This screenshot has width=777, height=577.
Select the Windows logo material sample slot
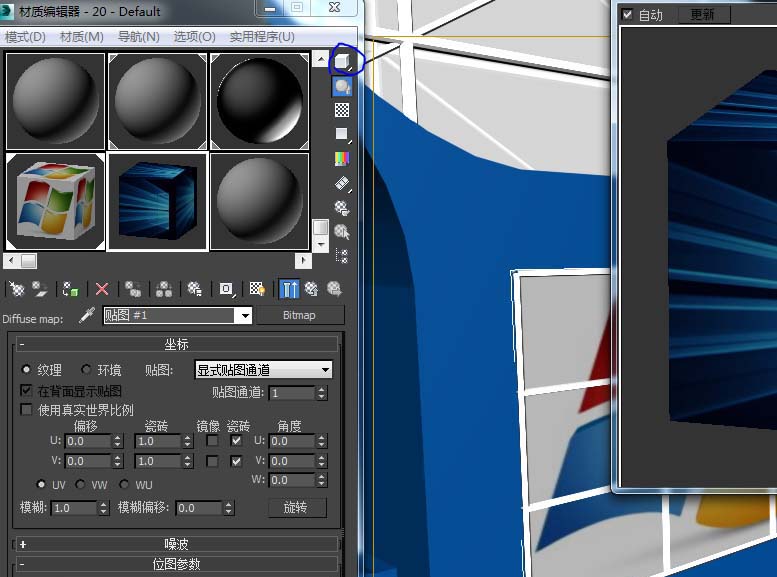[x=55, y=201]
